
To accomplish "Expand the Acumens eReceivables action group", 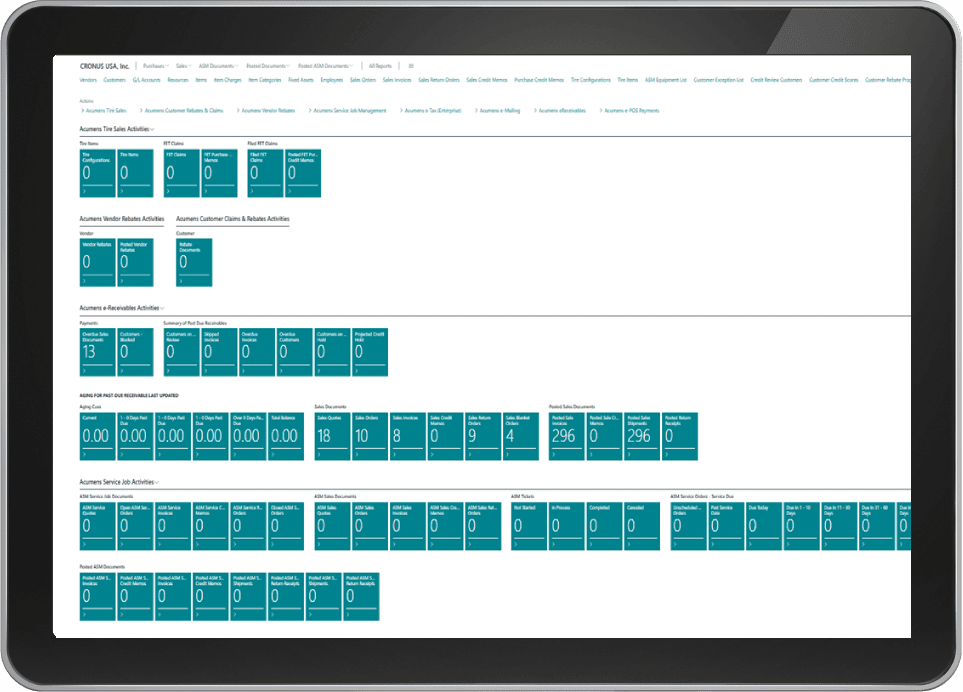I will pos(559,111).
